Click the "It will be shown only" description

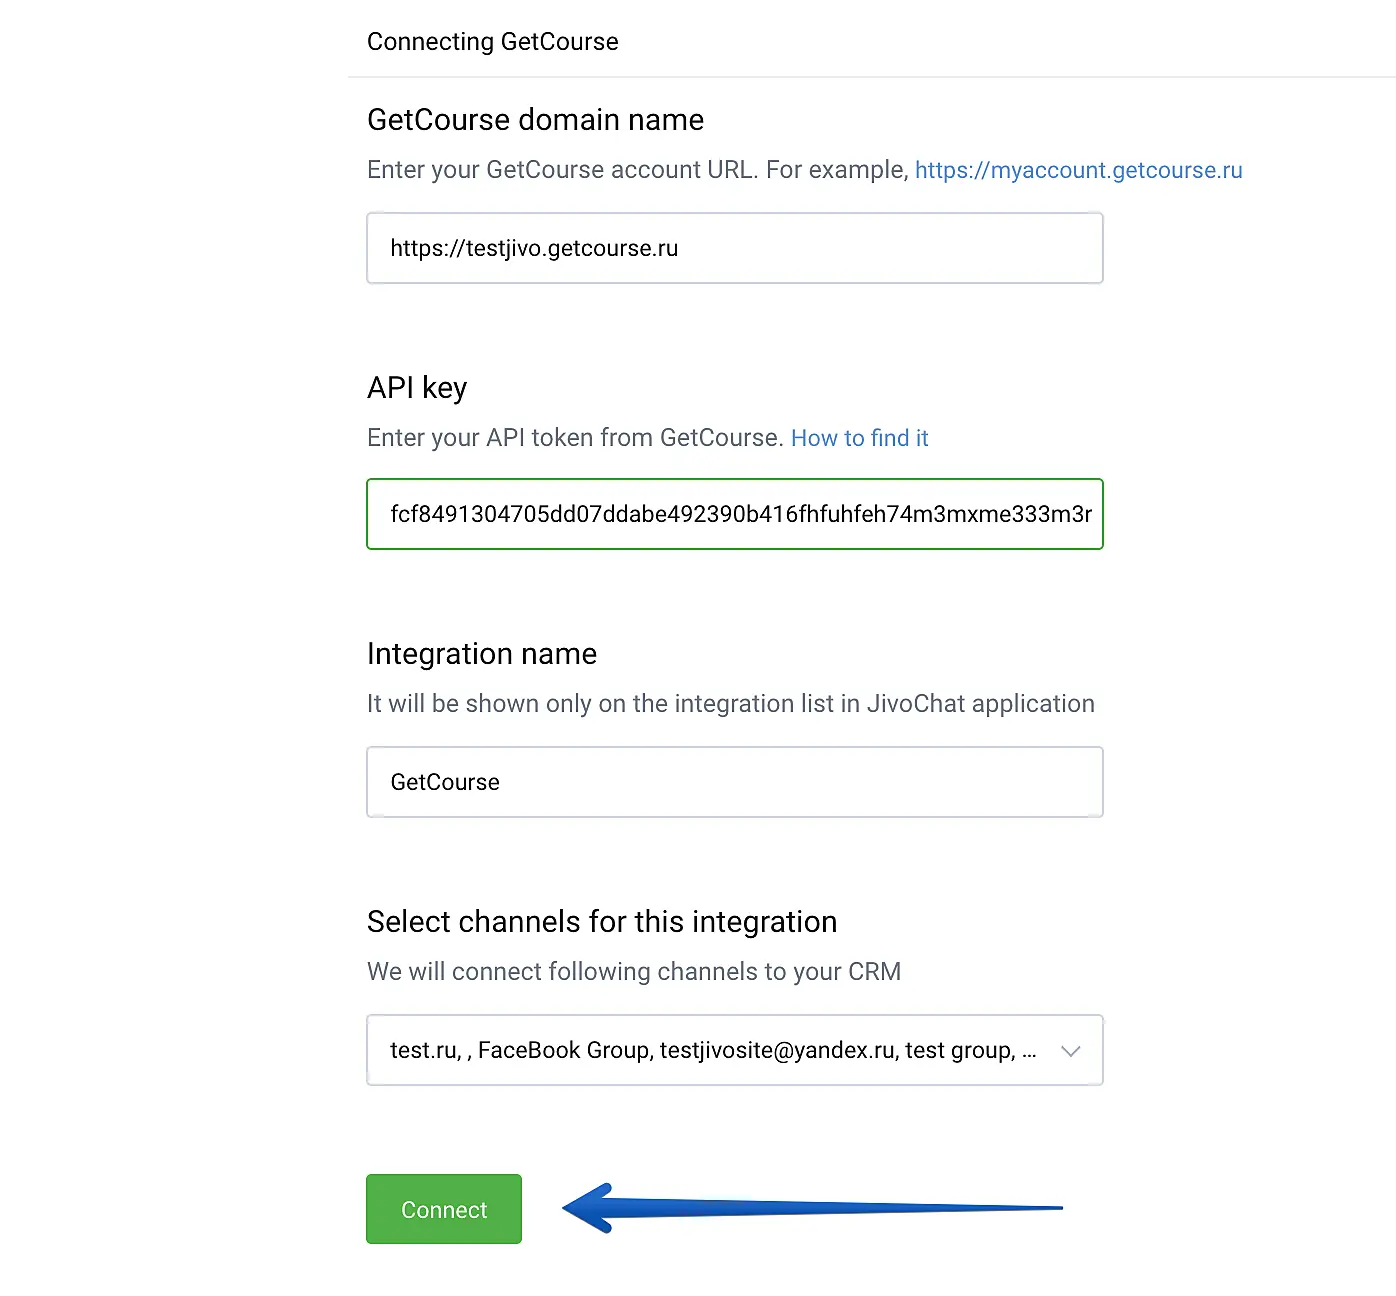pyautogui.click(x=730, y=704)
